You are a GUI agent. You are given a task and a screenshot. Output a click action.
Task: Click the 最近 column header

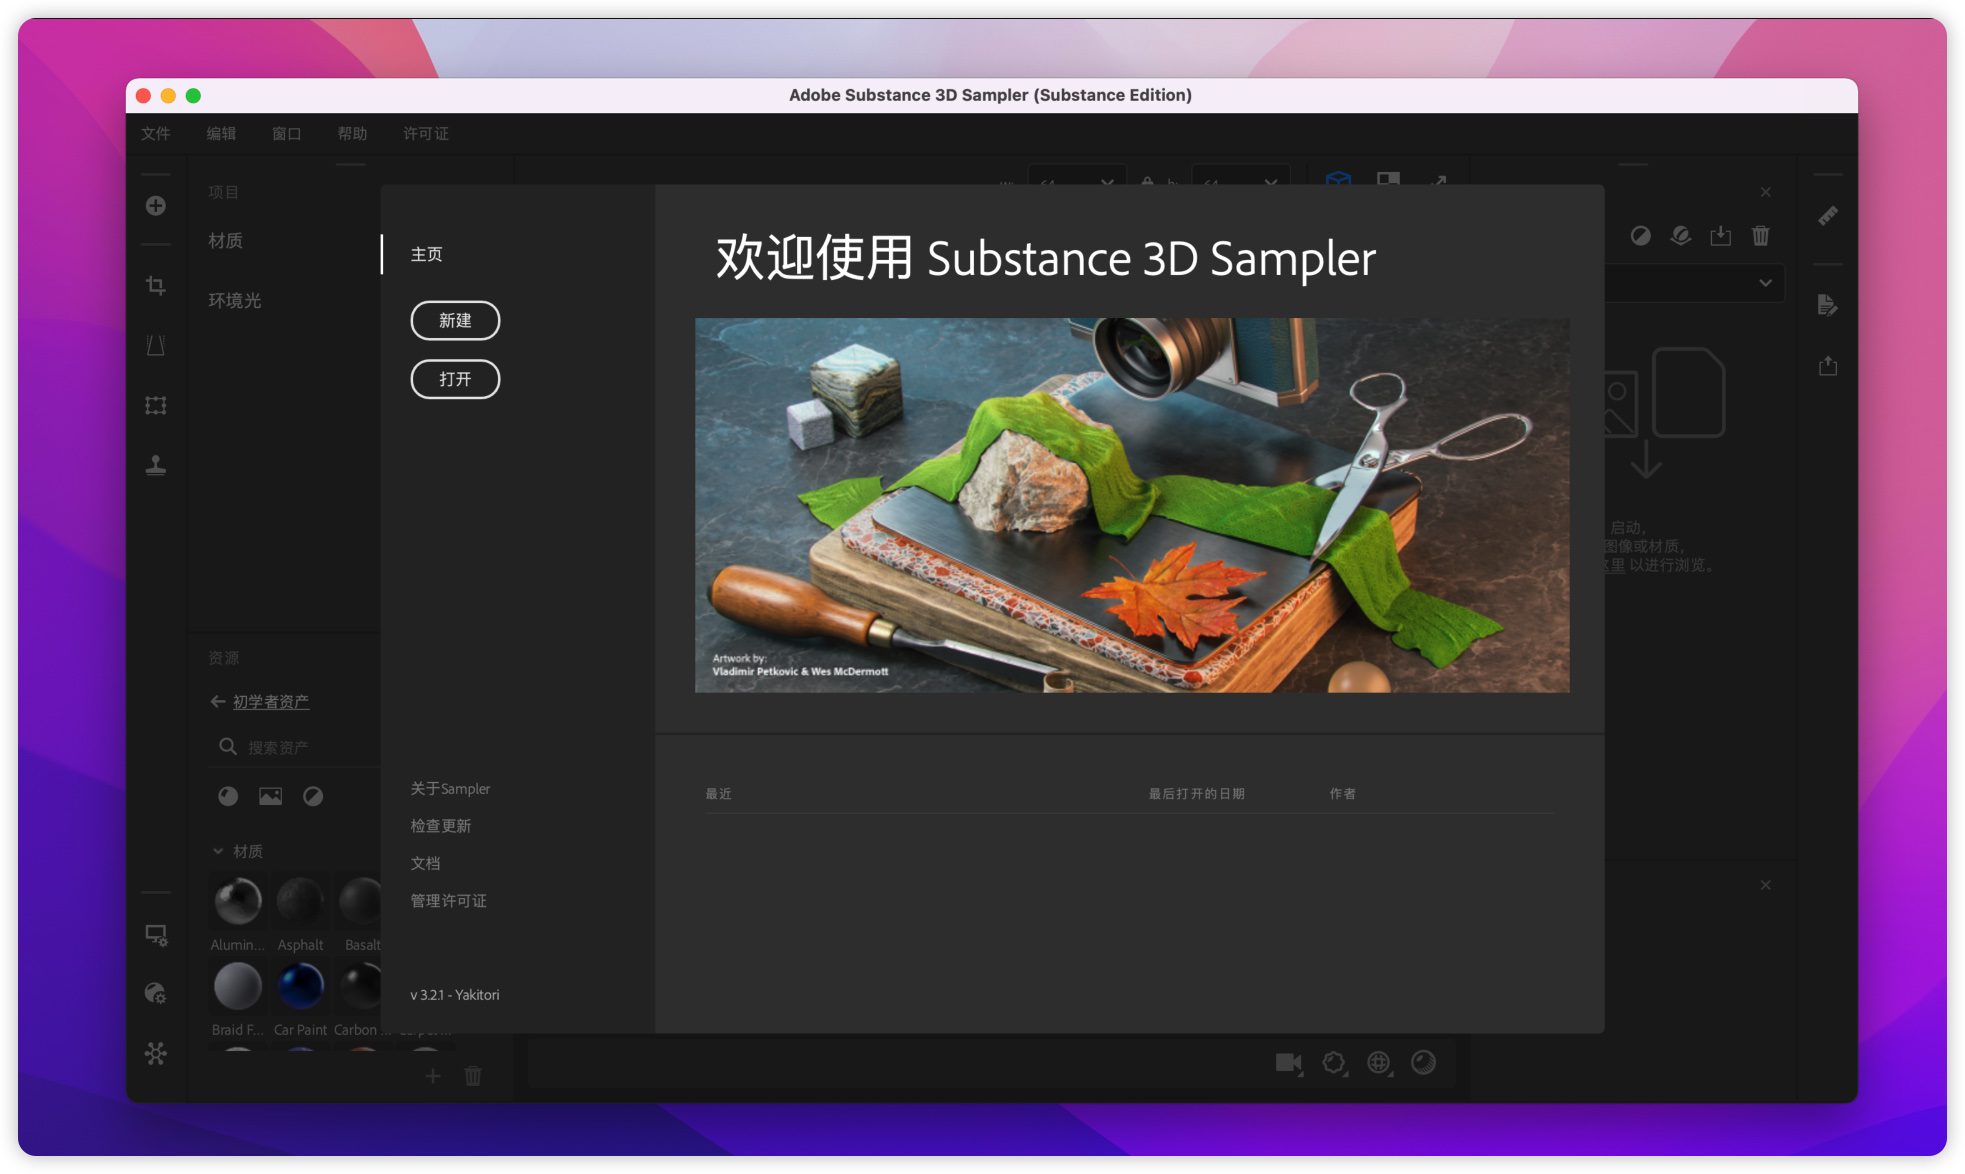719,794
